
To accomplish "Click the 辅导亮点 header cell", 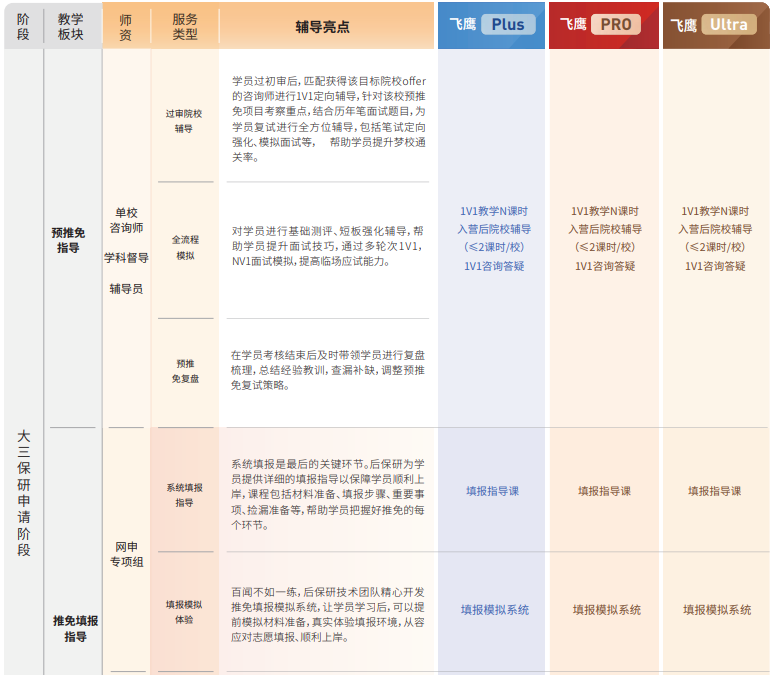I will click(324, 27).
